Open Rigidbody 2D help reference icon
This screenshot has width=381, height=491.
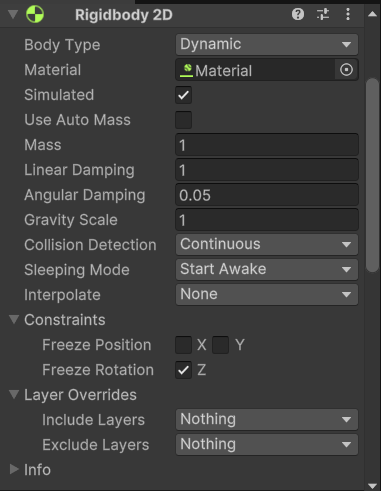(x=298, y=14)
